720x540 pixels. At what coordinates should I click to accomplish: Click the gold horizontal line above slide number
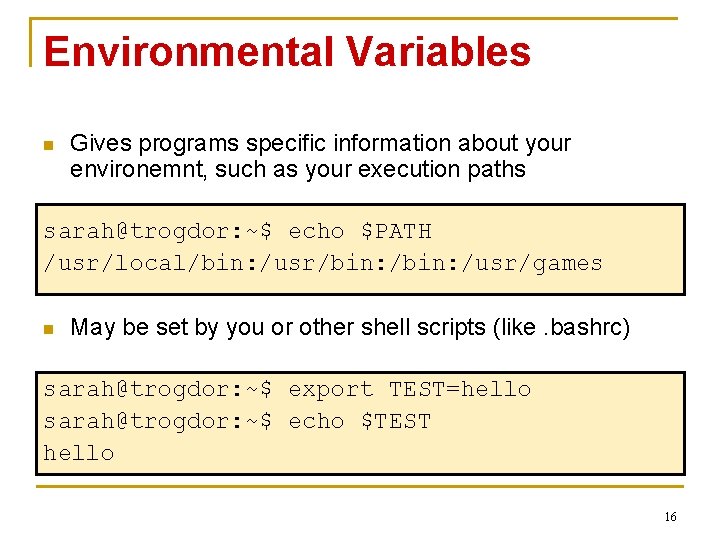[360, 487]
